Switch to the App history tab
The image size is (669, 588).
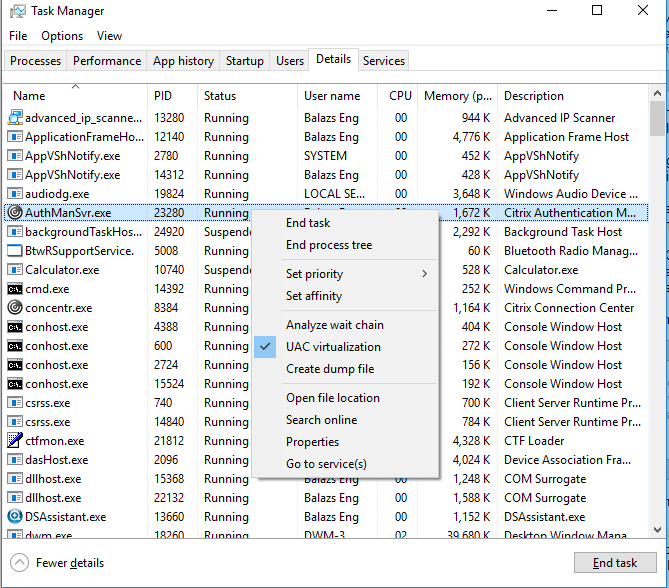[183, 61]
